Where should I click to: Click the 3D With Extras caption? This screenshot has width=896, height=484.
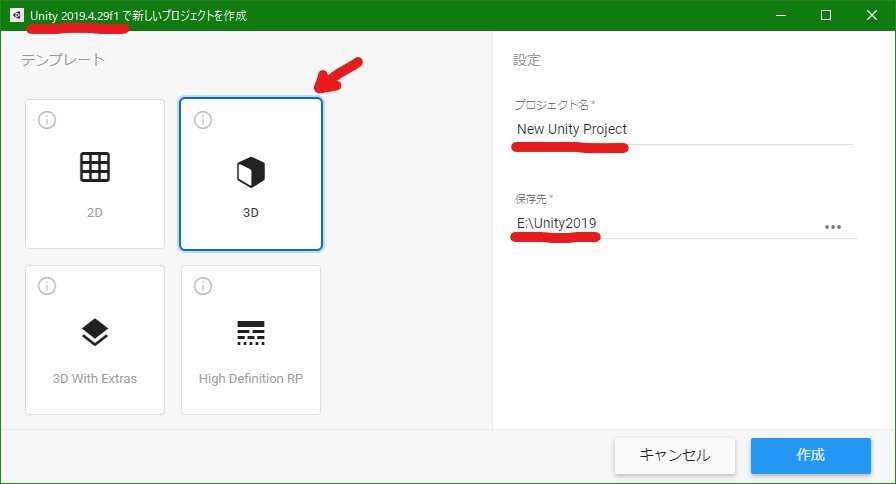pos(95,378)
